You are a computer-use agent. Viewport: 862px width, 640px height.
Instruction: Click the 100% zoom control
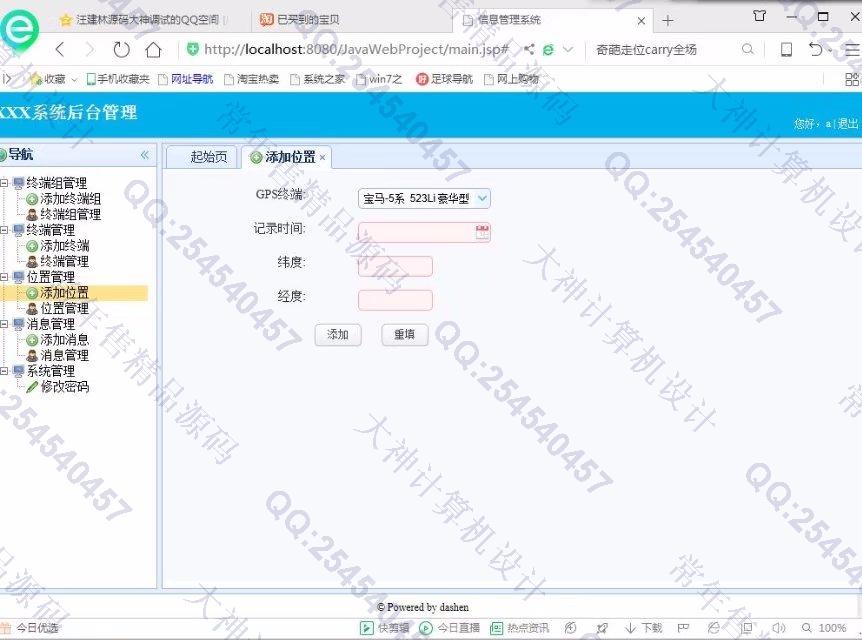point(824,627)
